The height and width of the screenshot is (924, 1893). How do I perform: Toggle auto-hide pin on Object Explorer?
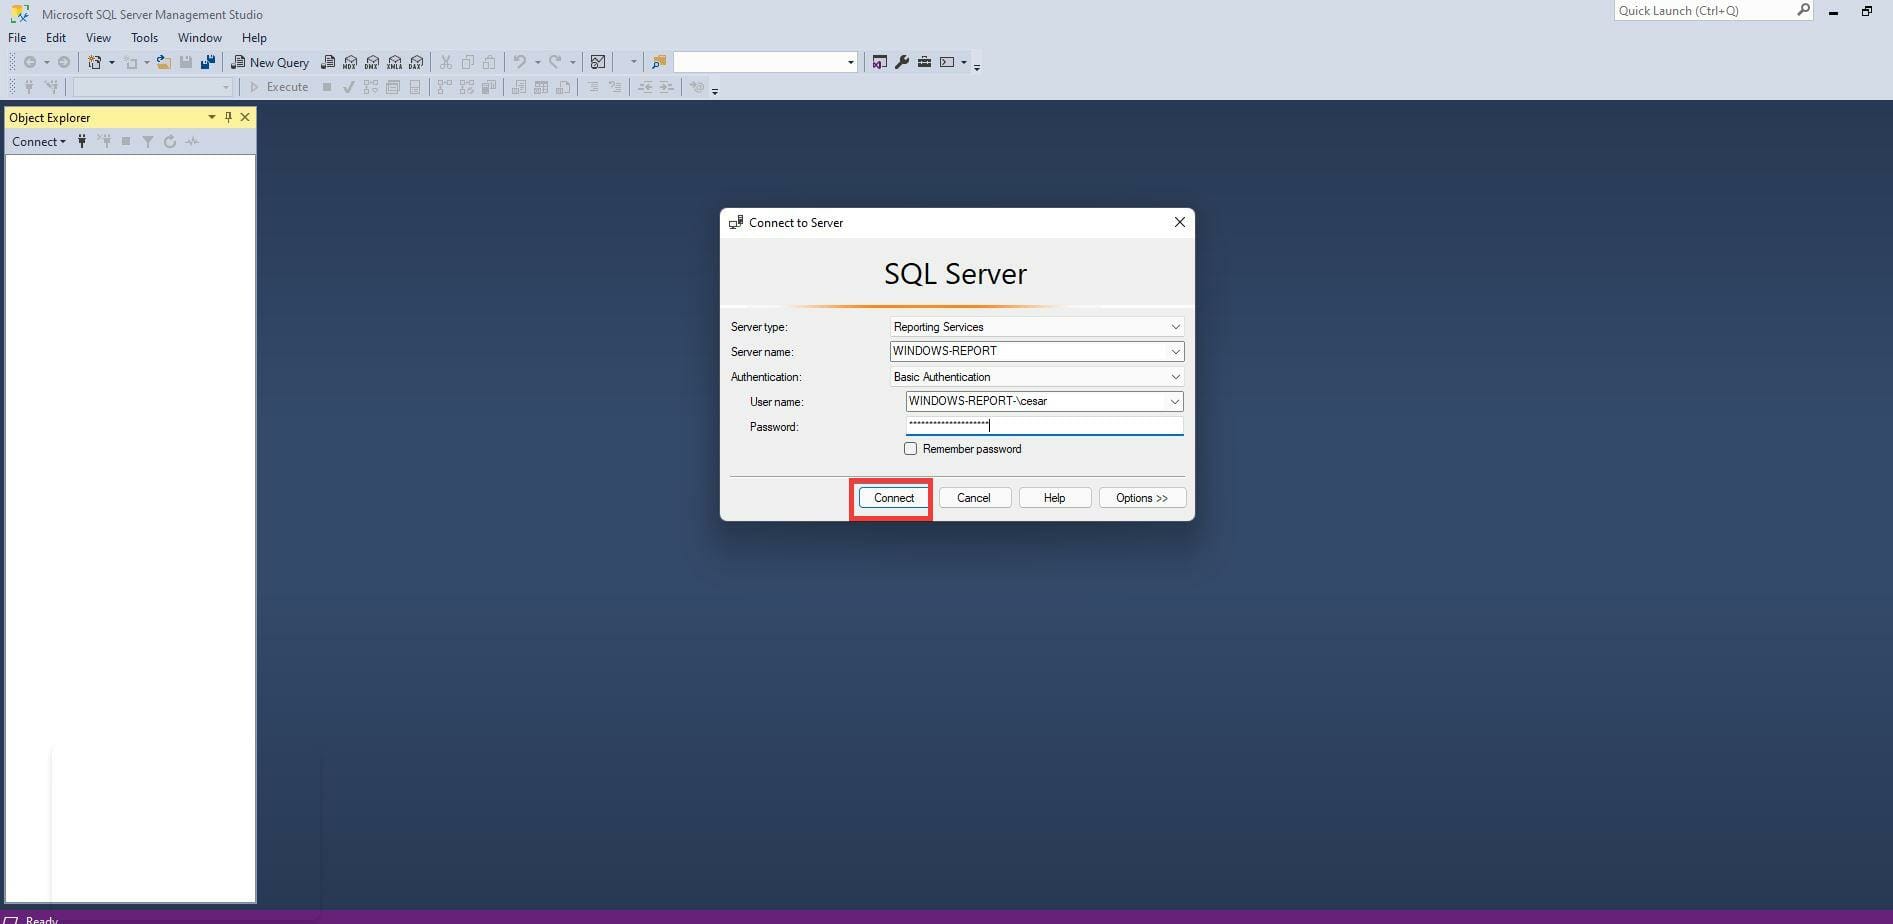coord(228,117)
